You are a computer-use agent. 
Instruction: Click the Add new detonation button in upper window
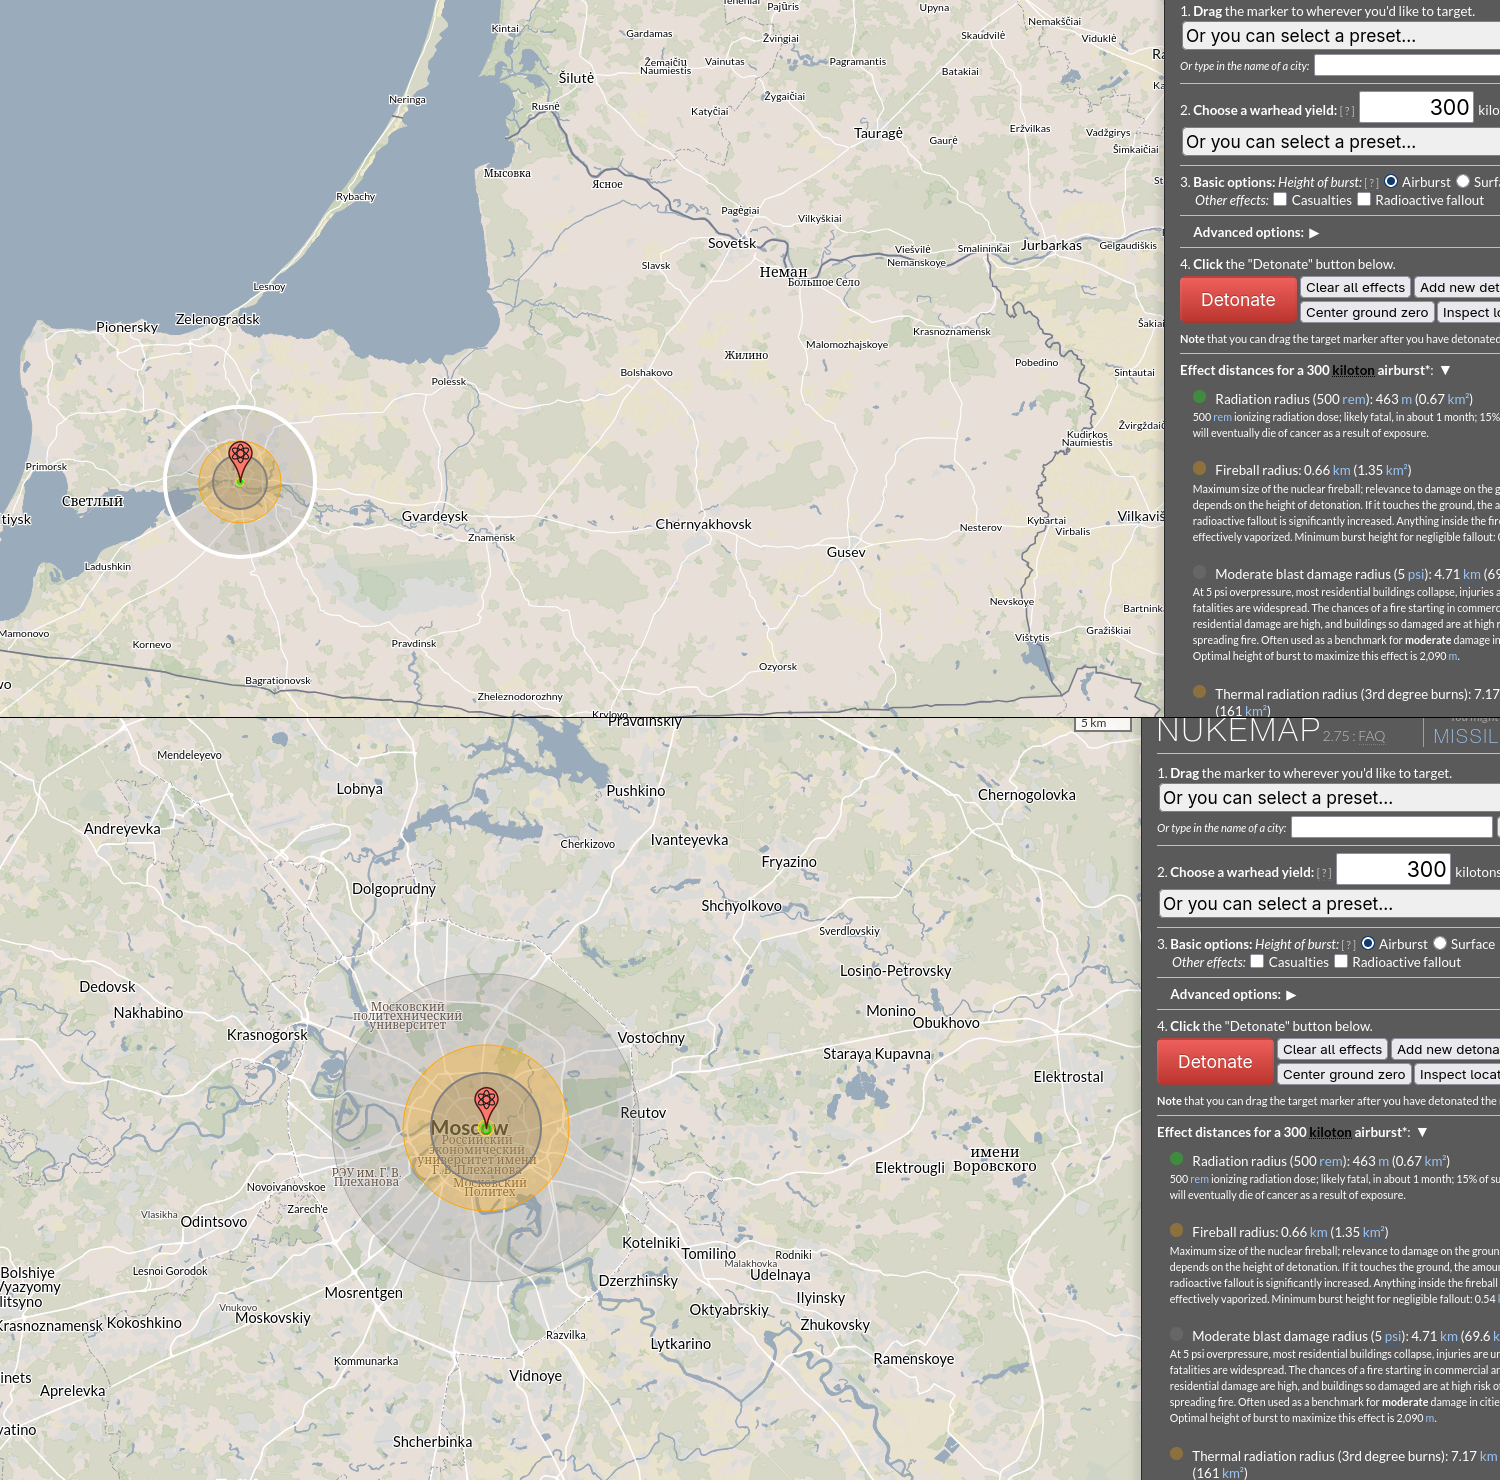(x=1458, y=288)
